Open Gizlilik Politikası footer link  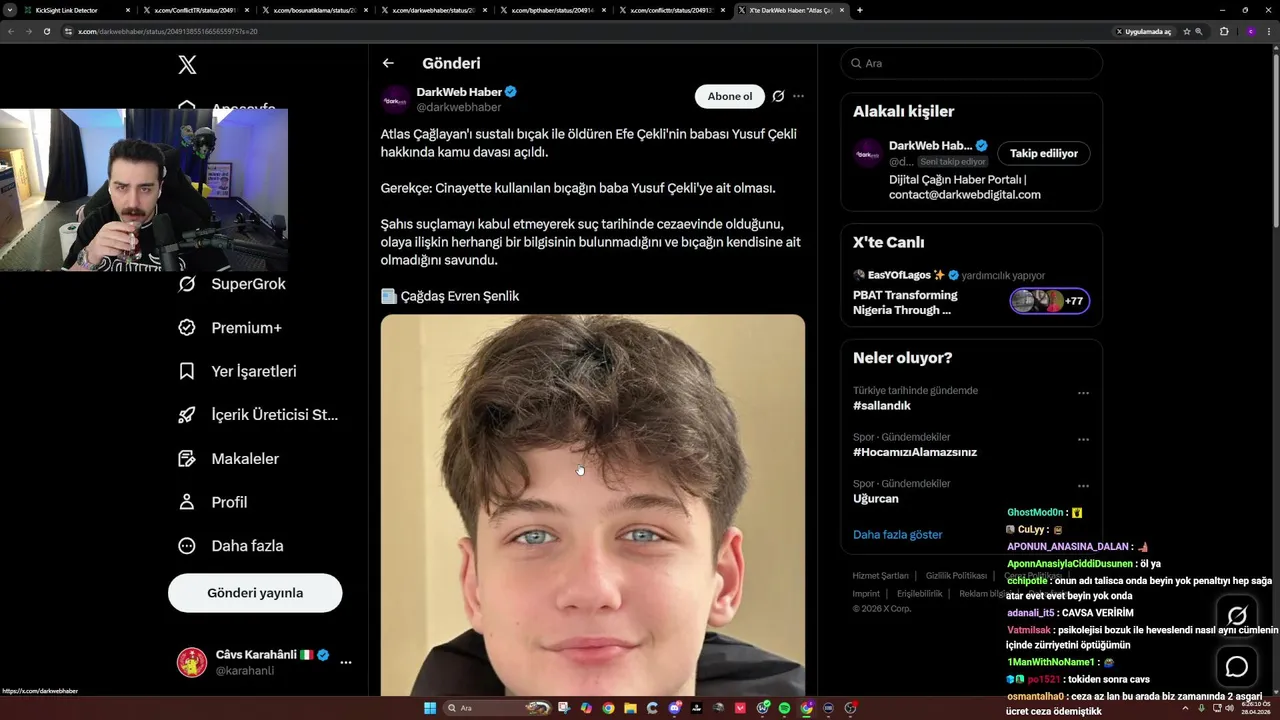tap(956, 576)
